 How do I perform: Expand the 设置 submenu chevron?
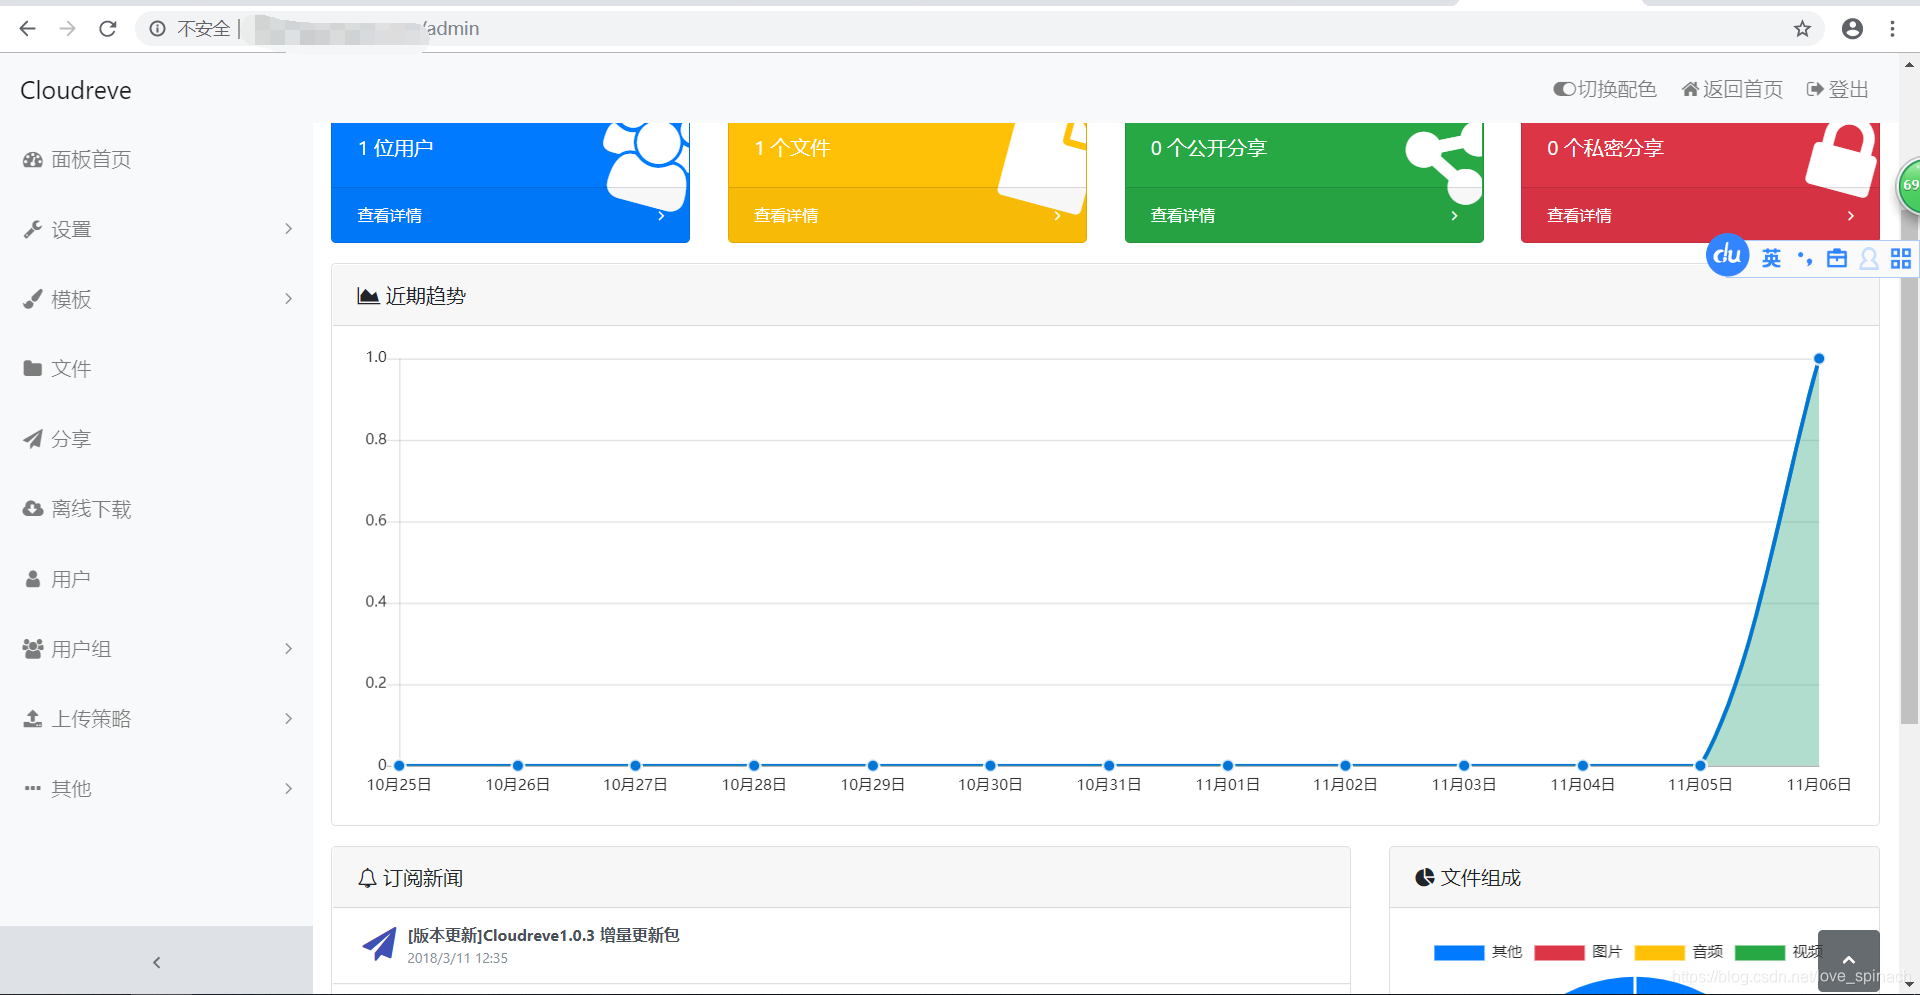click(x=288, y=229)
